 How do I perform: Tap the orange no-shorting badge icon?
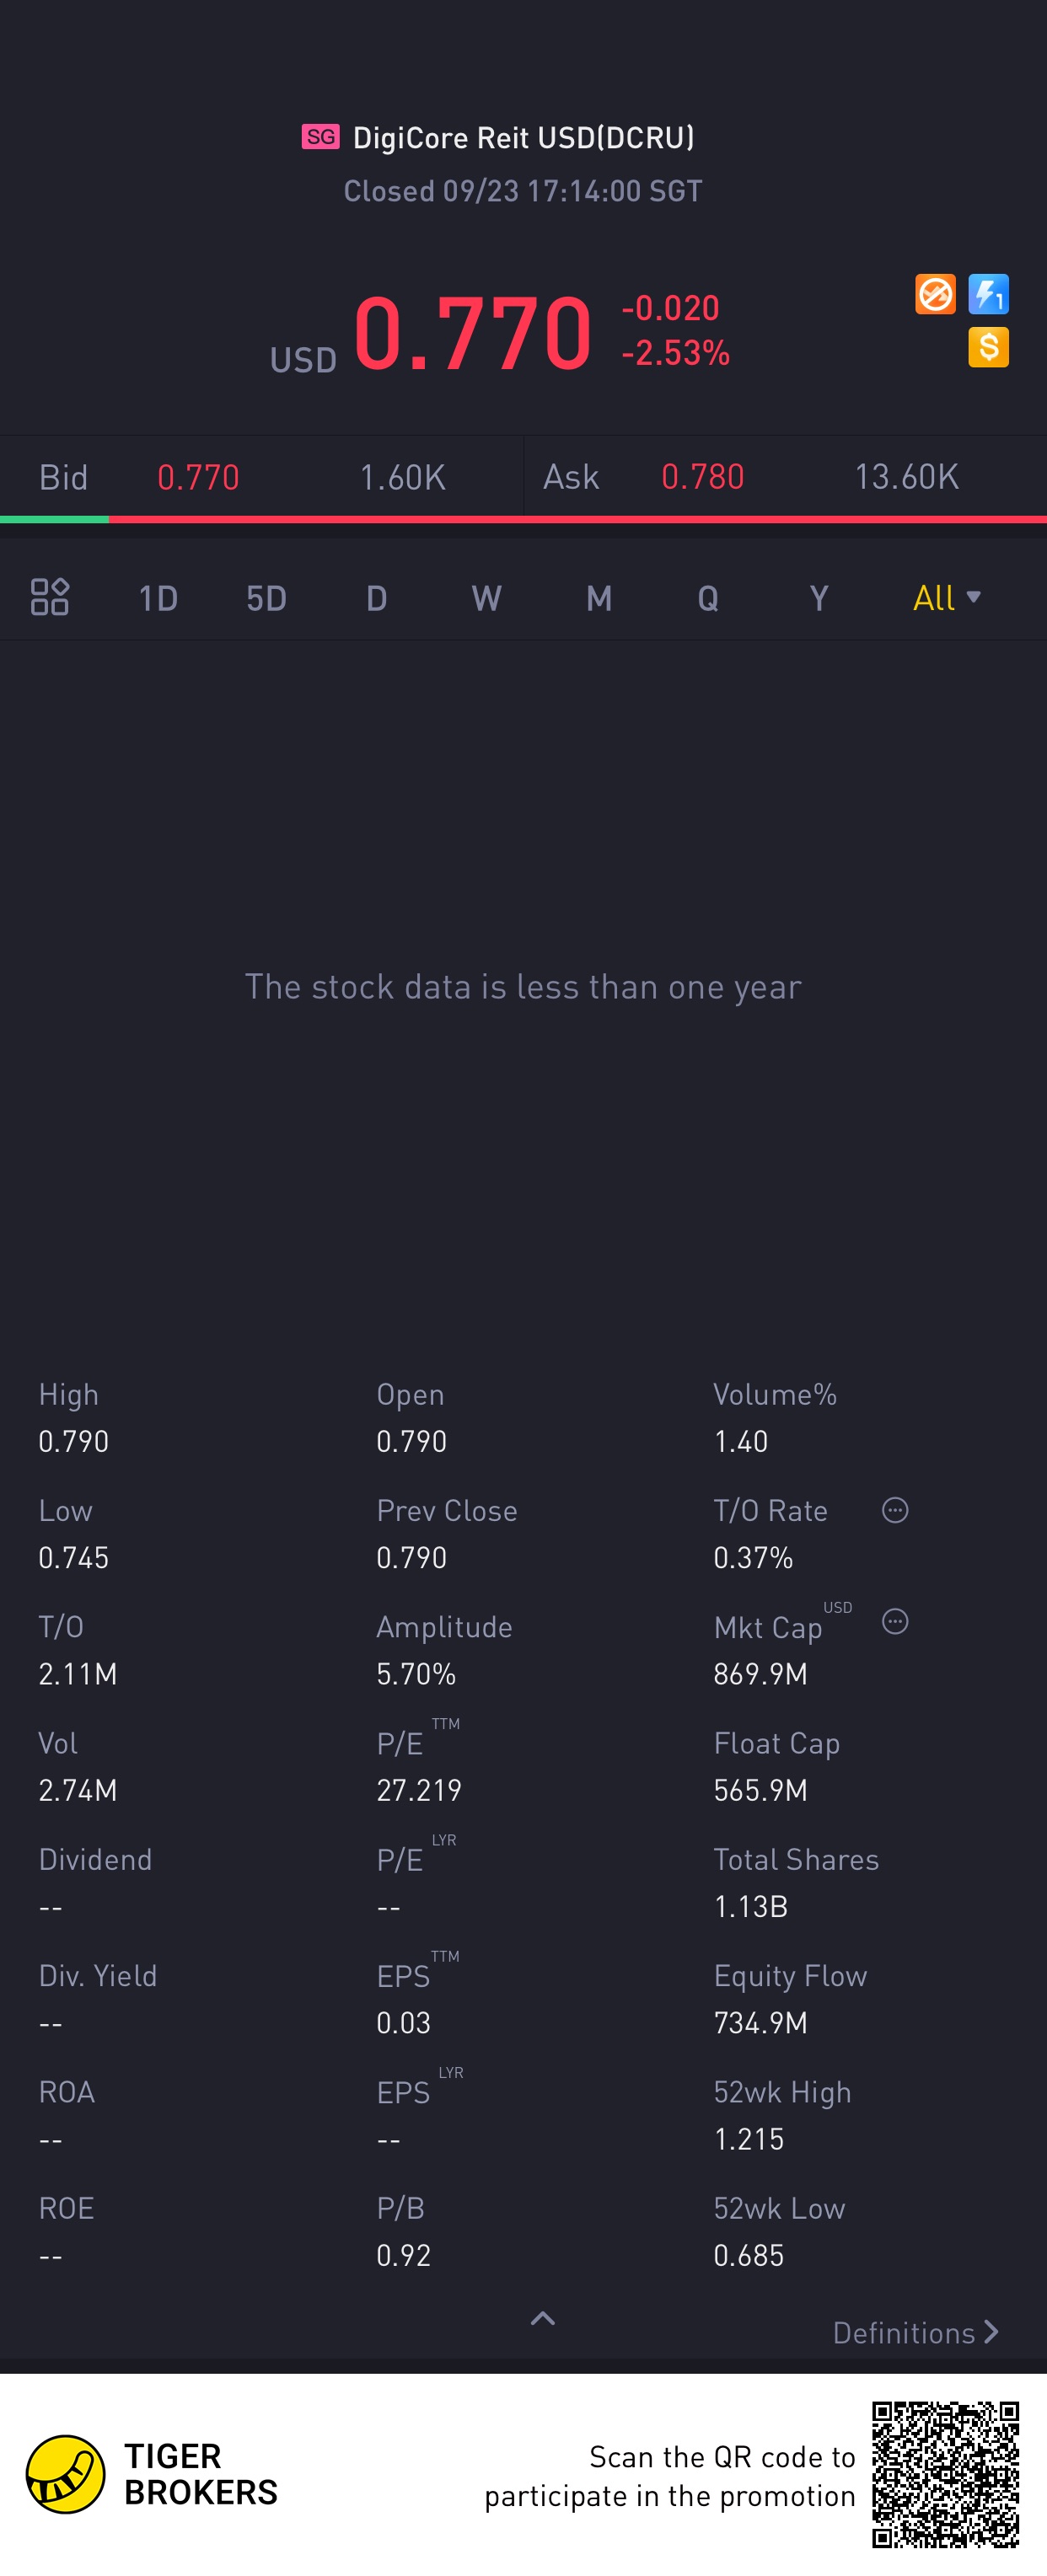tap(935, 295)
